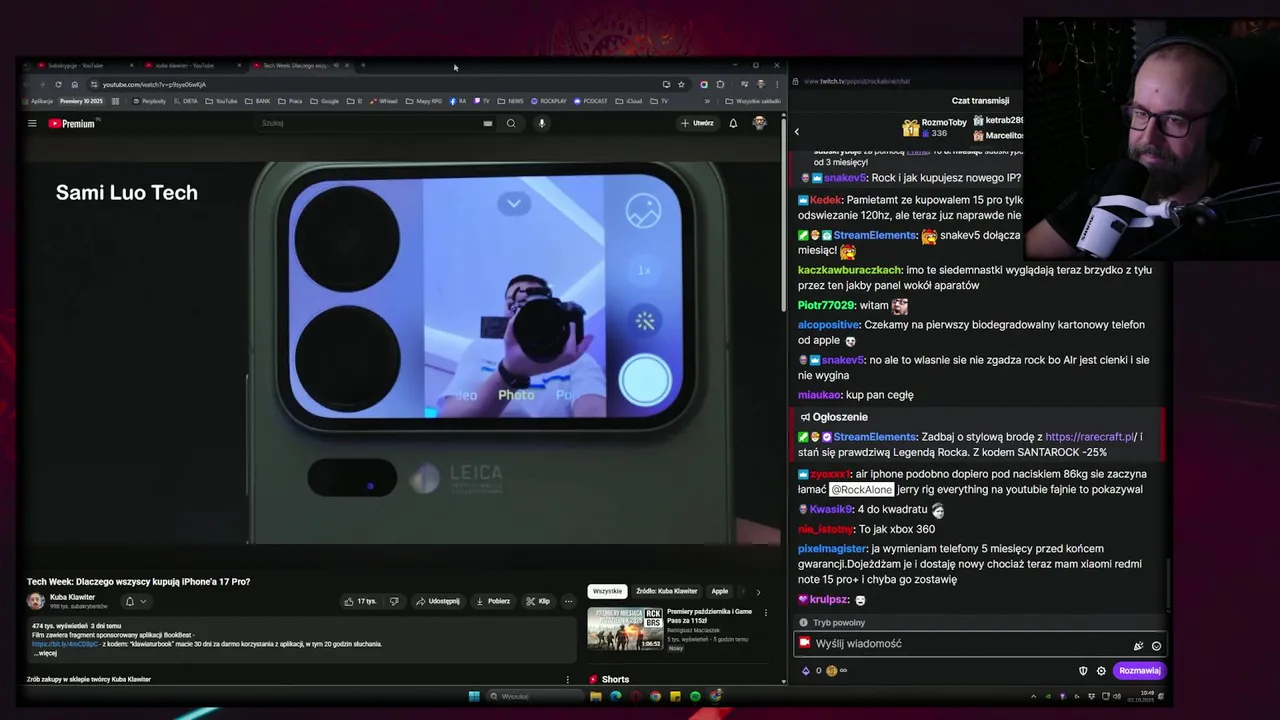Select the Apple filter chip
The height and width of the screenshot is (720, 1280).
coord(720,591)
